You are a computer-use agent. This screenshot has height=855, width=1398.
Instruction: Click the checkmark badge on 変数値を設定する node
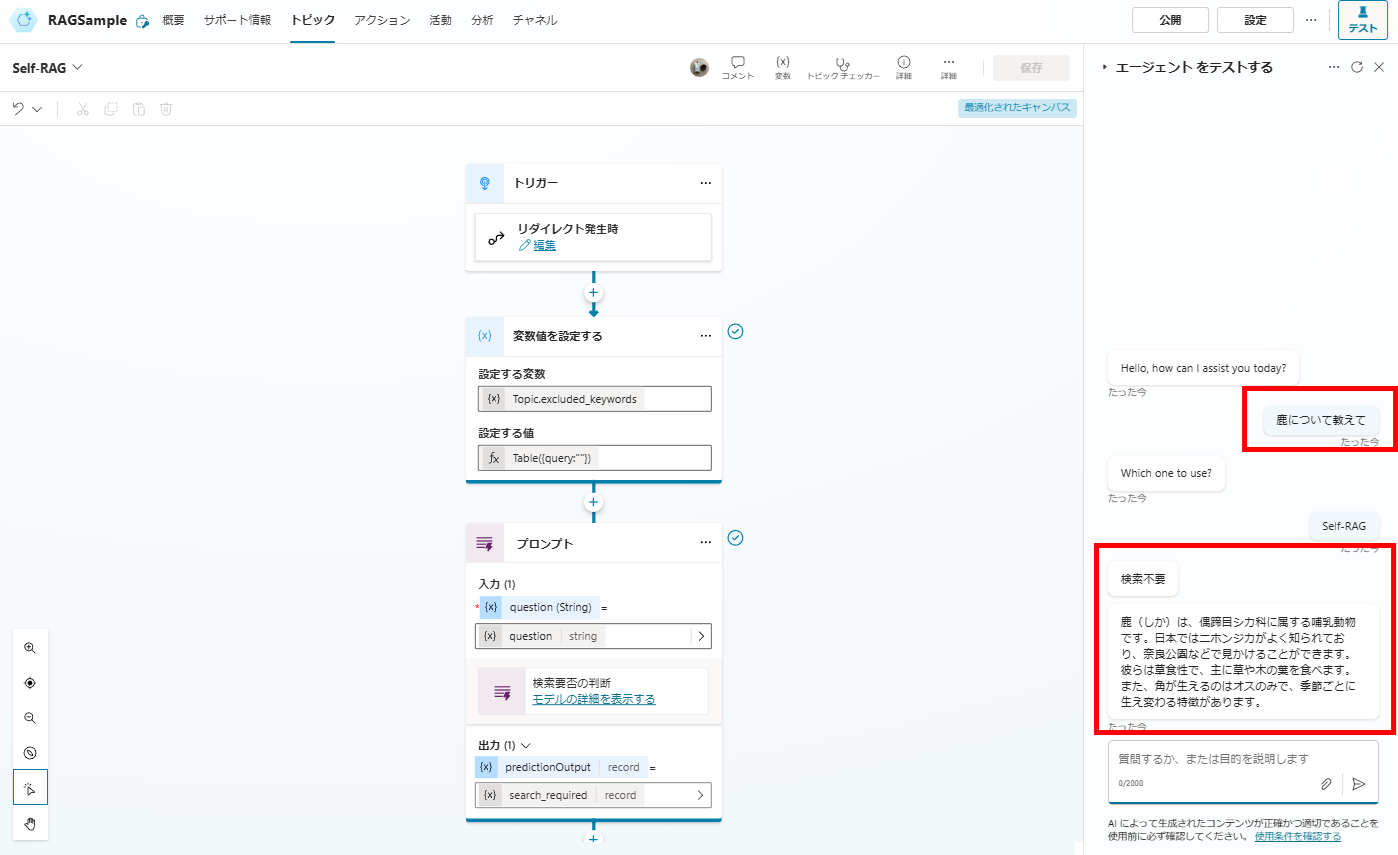tap(736, 331)
